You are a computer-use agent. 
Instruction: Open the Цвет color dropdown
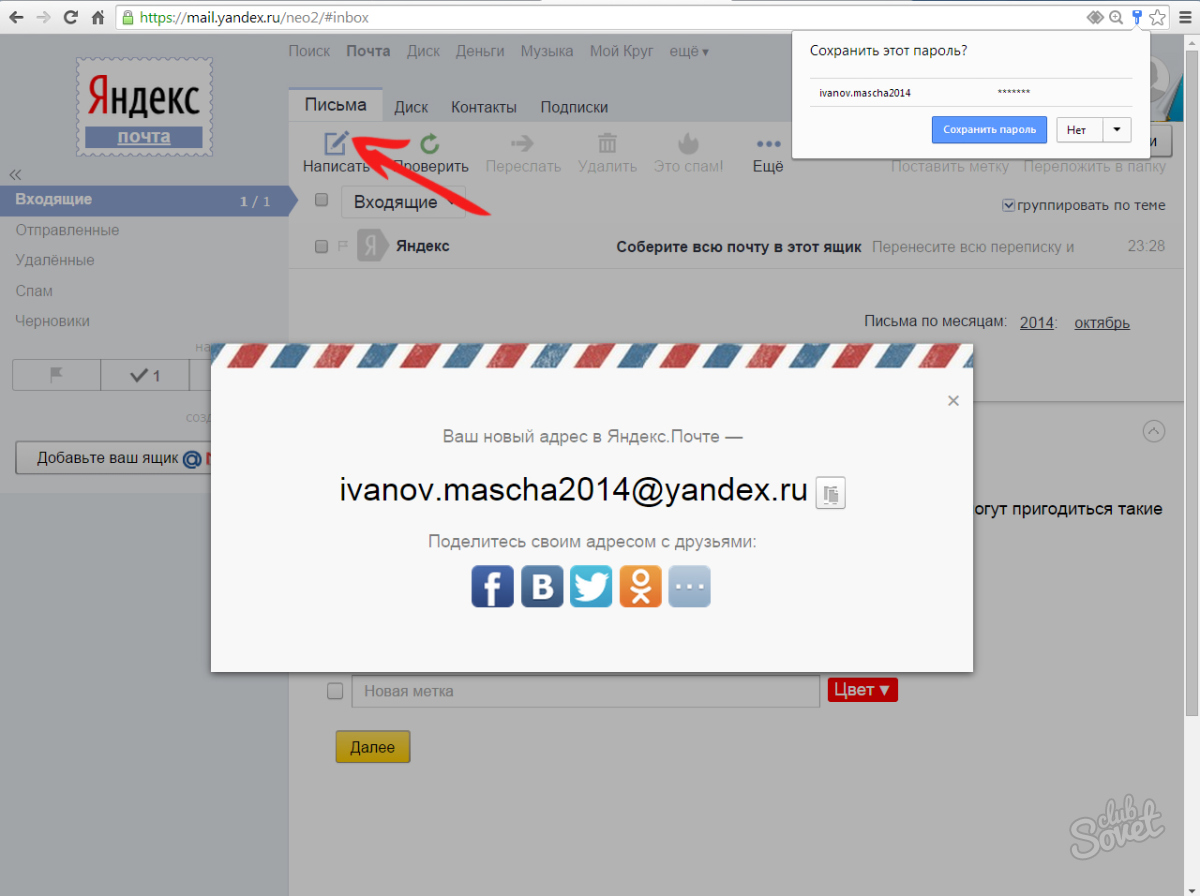tap(863, 690)
